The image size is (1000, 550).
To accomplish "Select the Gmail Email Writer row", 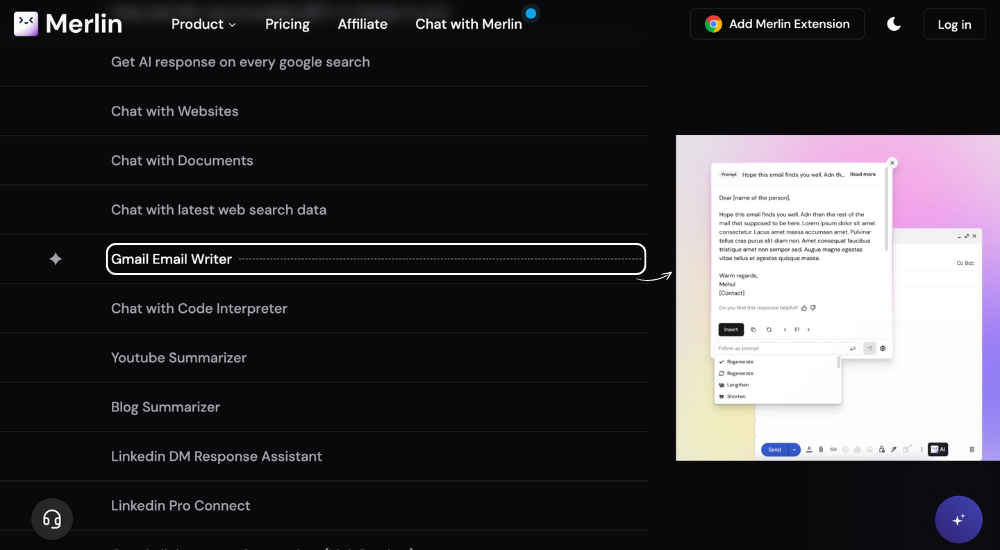I will coord(376,259).
